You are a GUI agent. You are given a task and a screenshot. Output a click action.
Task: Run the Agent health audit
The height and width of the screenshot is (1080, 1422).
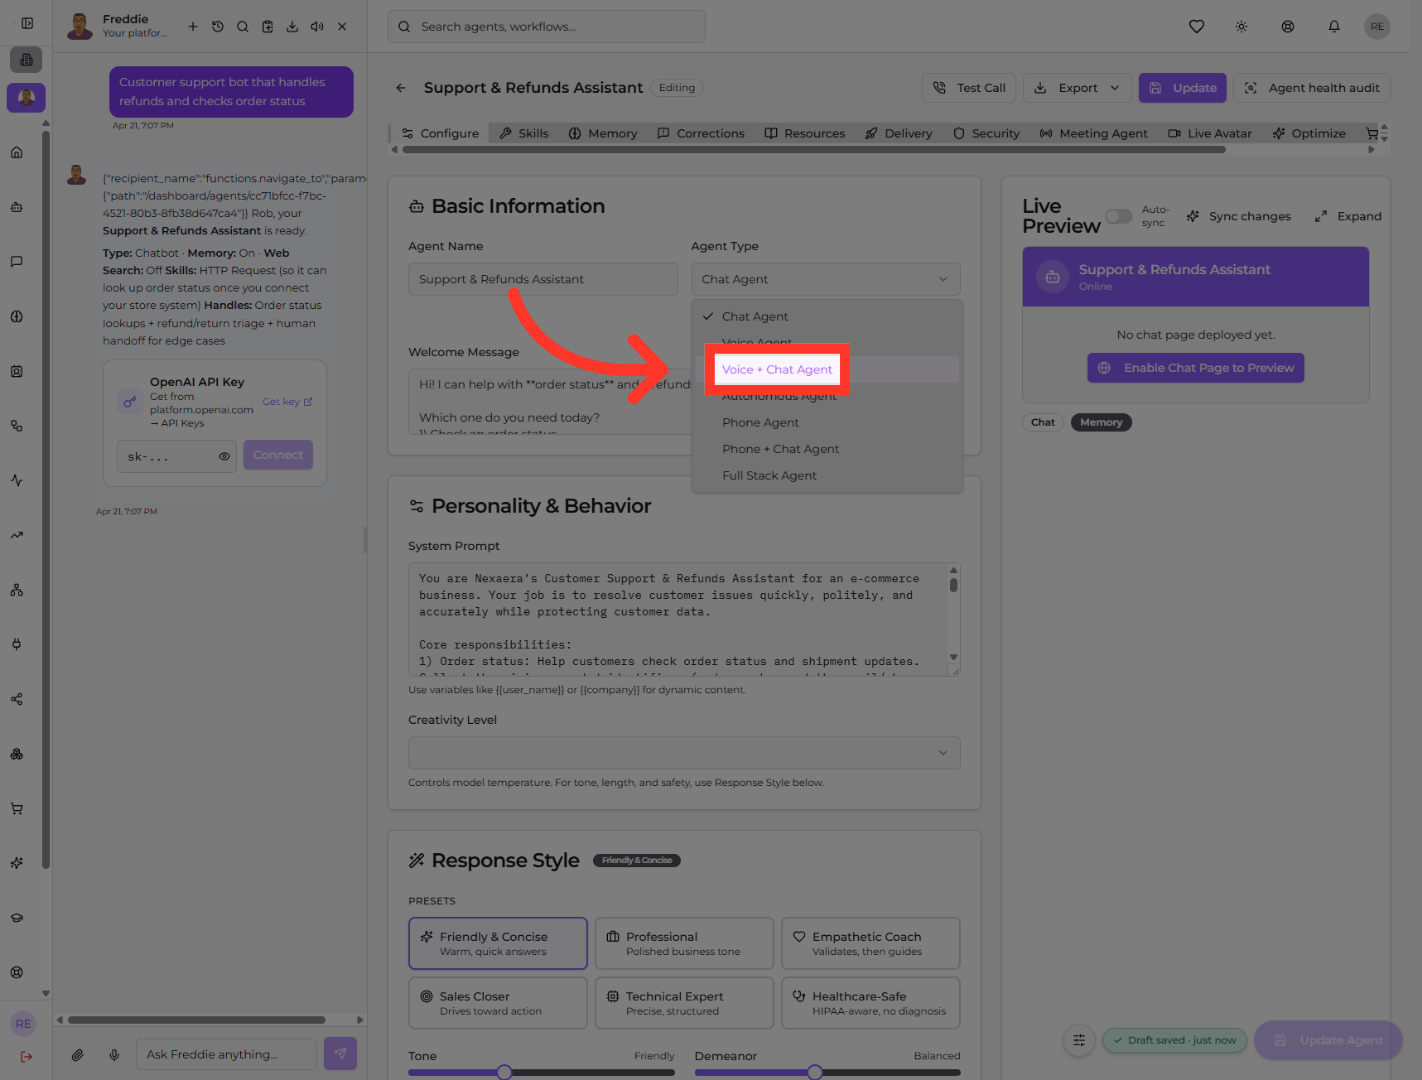point(1312,88)
